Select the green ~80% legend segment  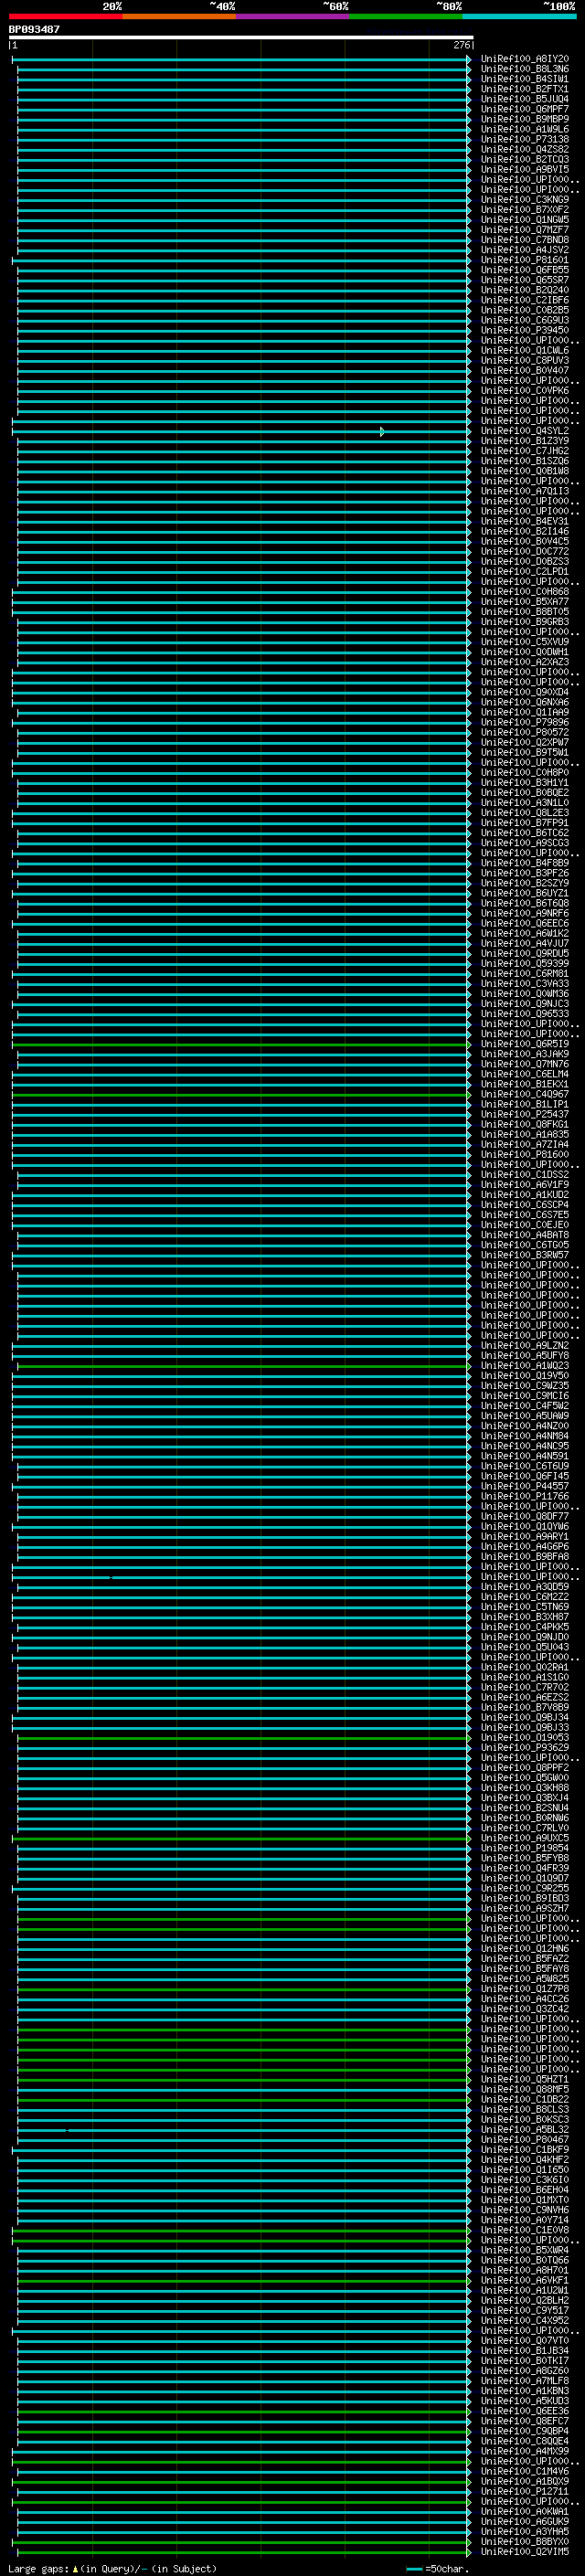click(406, 16)
